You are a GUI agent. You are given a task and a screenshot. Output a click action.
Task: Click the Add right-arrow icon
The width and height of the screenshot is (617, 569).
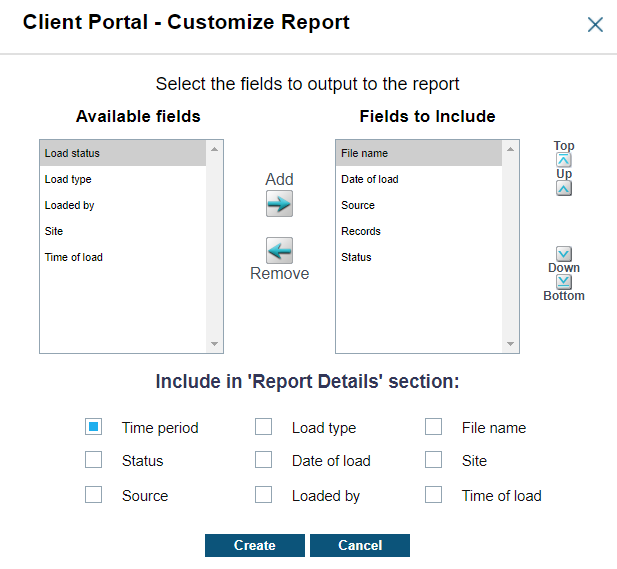279,204
